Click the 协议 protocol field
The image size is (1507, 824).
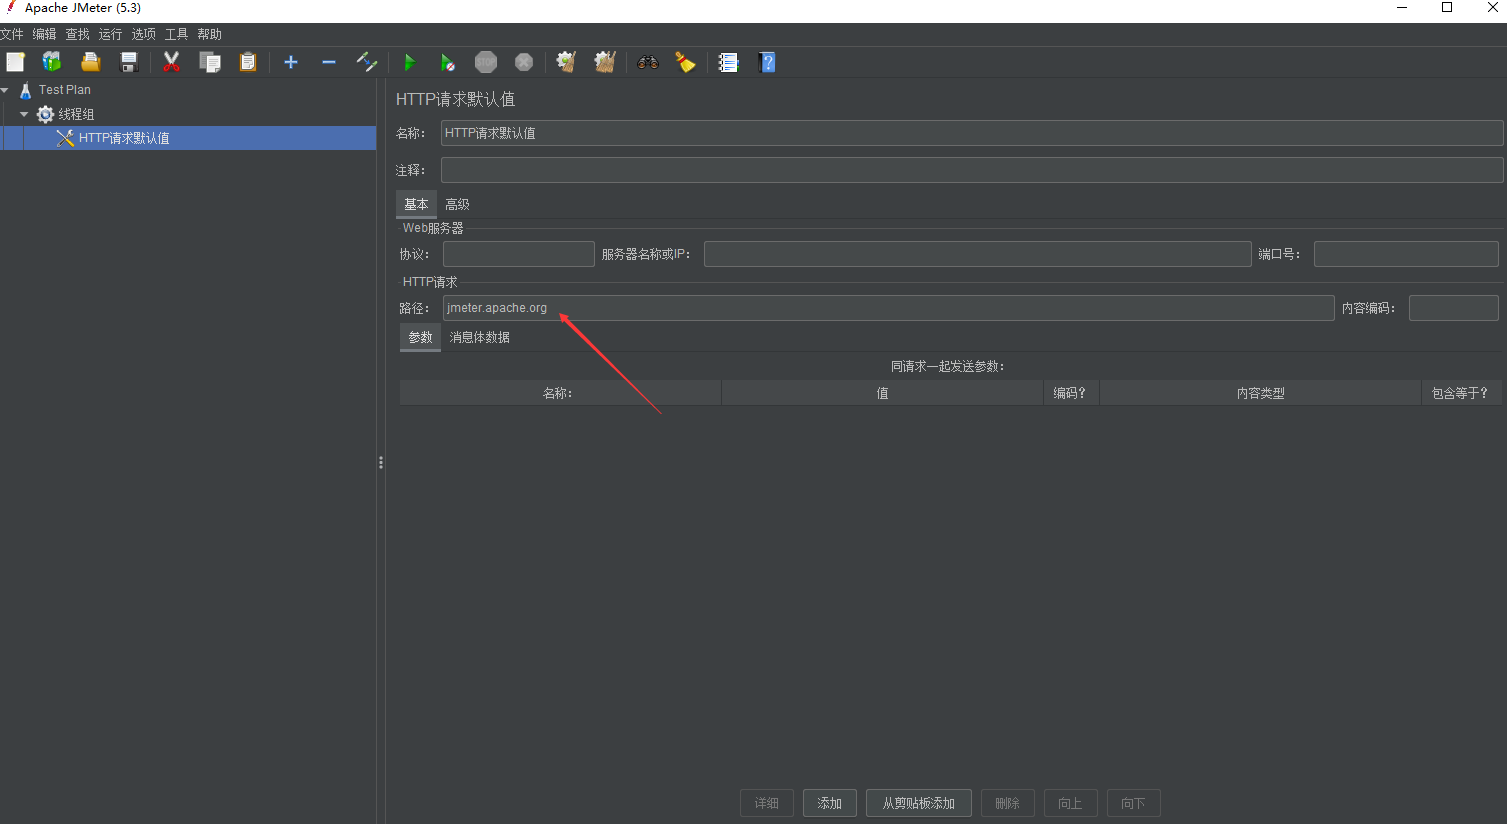point(519,254)
